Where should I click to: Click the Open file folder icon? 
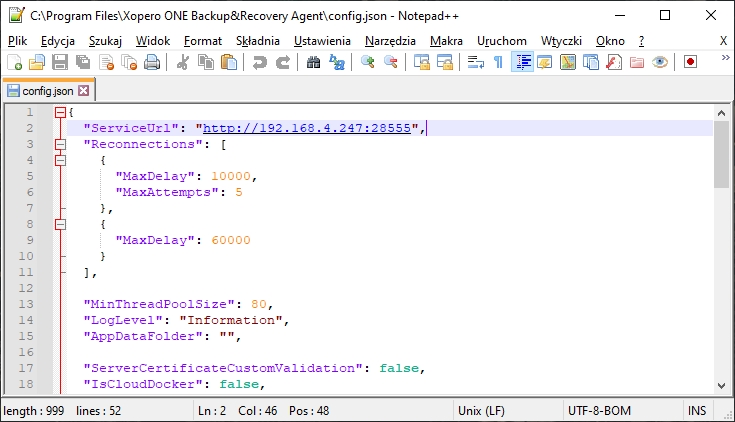coord(37,62)
